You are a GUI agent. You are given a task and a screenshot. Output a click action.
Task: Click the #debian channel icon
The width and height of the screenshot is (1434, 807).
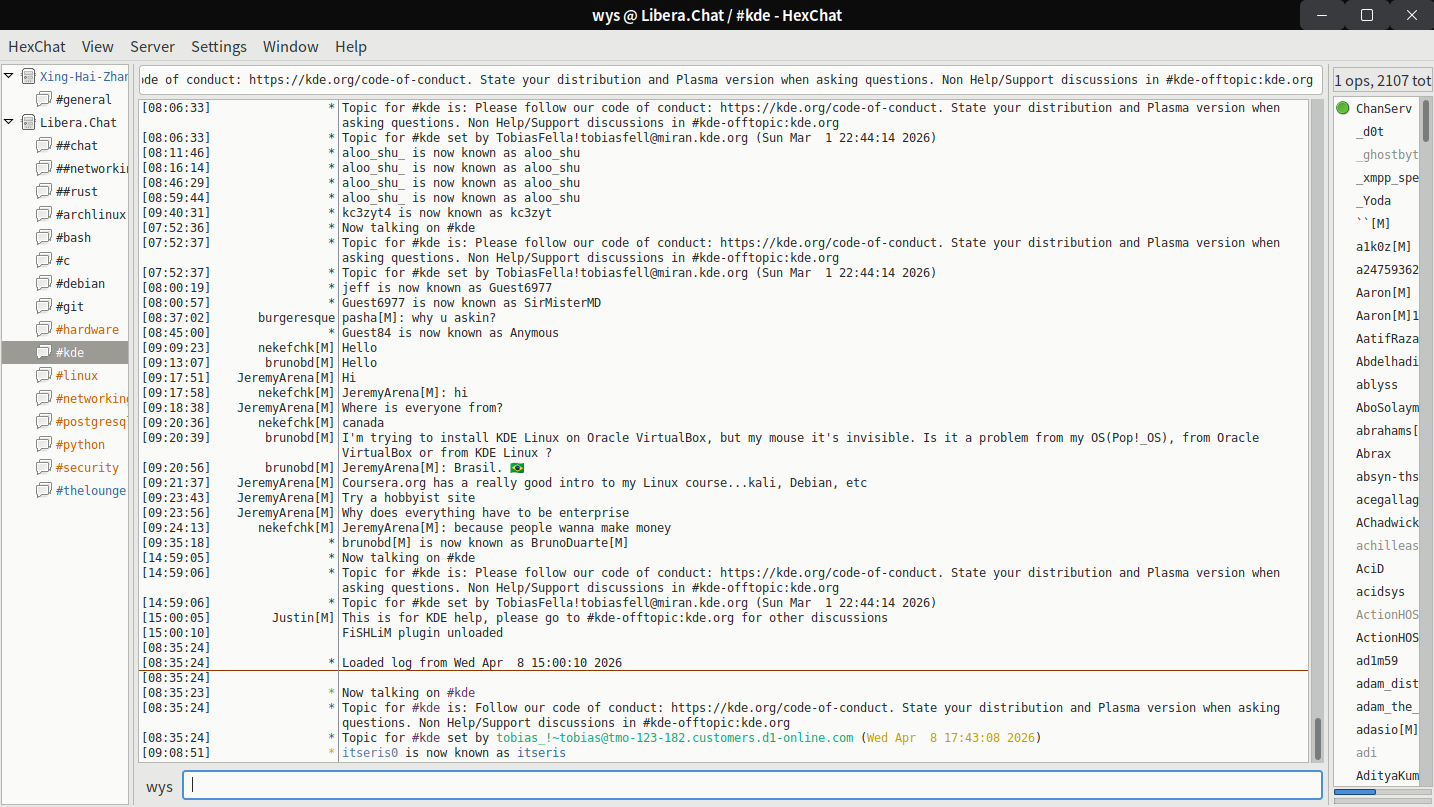pyautogui.click(x=43, y=283)
